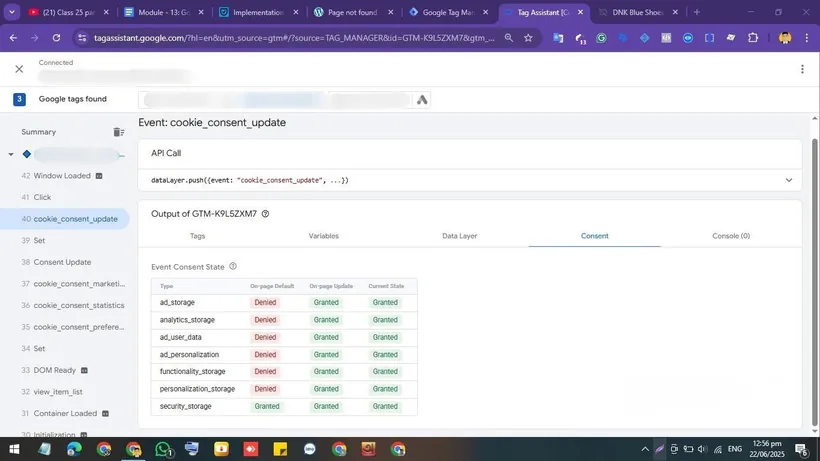Select event 39 Set

(33, 240)
